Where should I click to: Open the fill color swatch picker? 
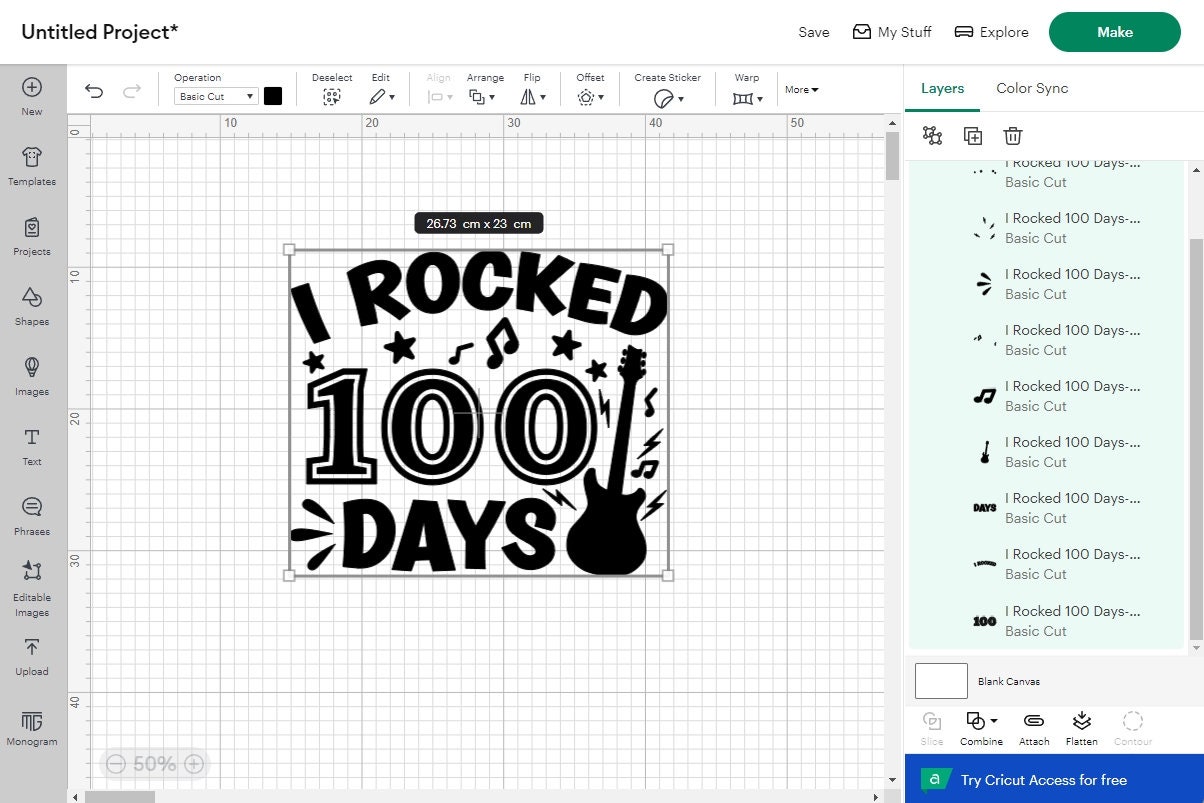click(273, 94)
